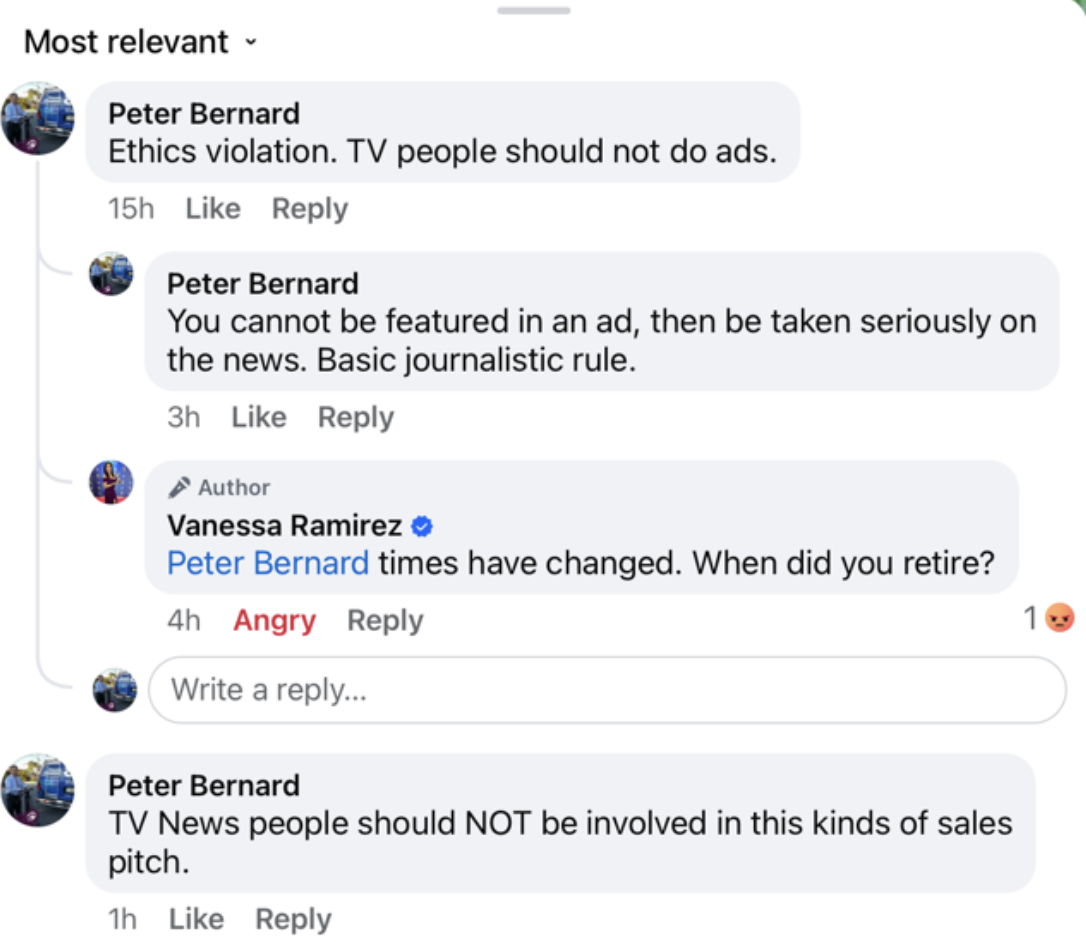Open the tagged Peter Bernard mention link
The image size is (1086, 942).
pos(268,563)
